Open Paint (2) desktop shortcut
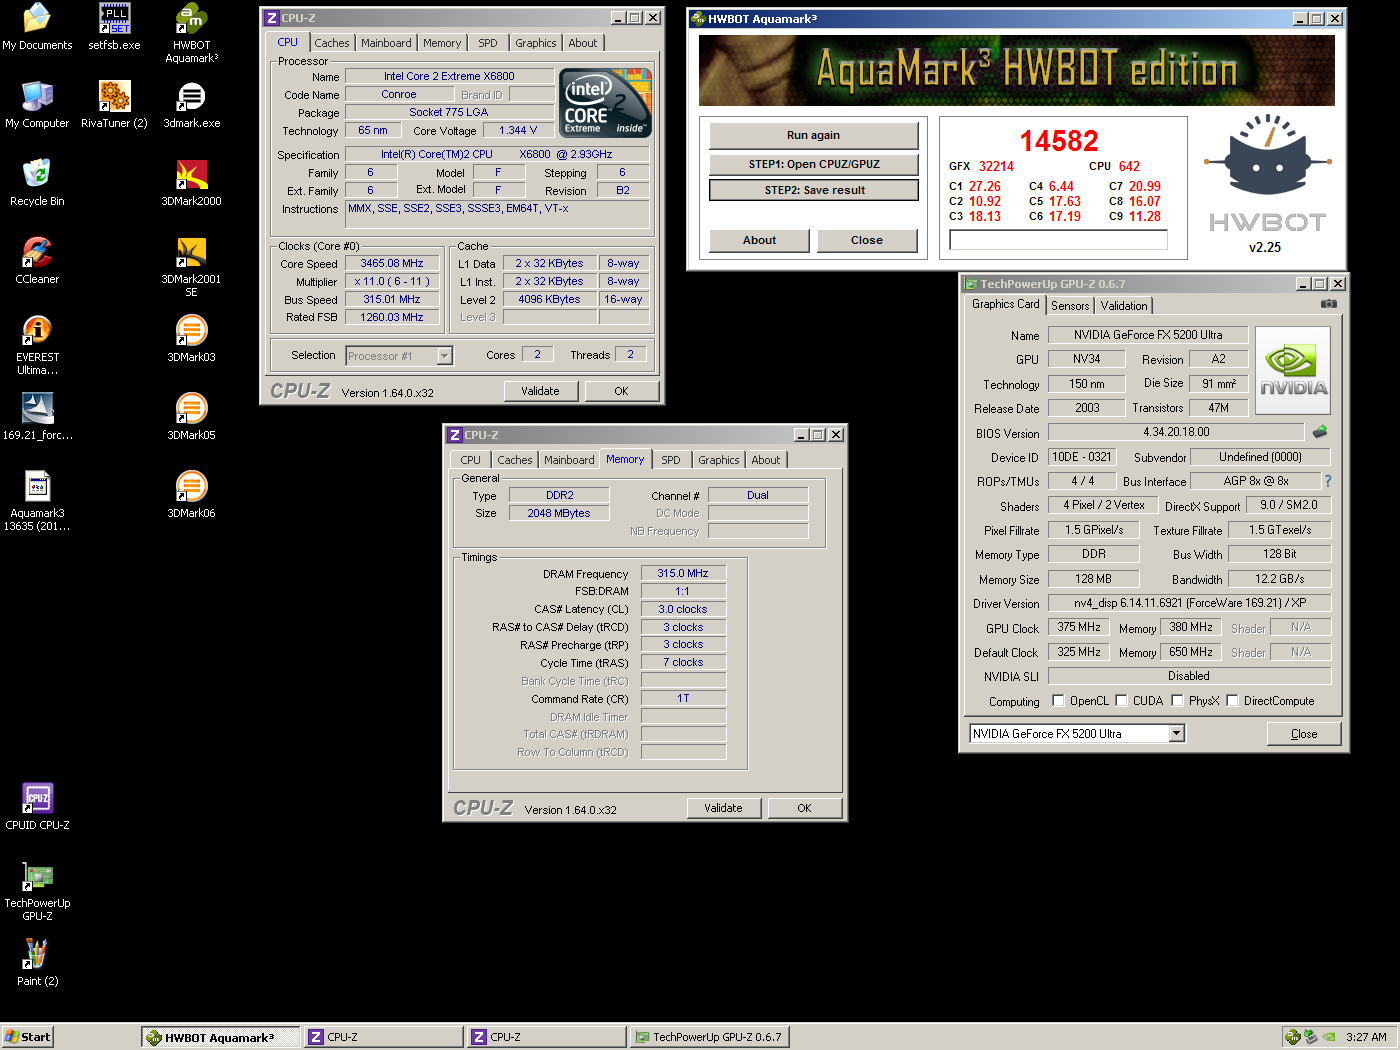The height and width of the screenshot is (1050, 1400). (37, 964)
